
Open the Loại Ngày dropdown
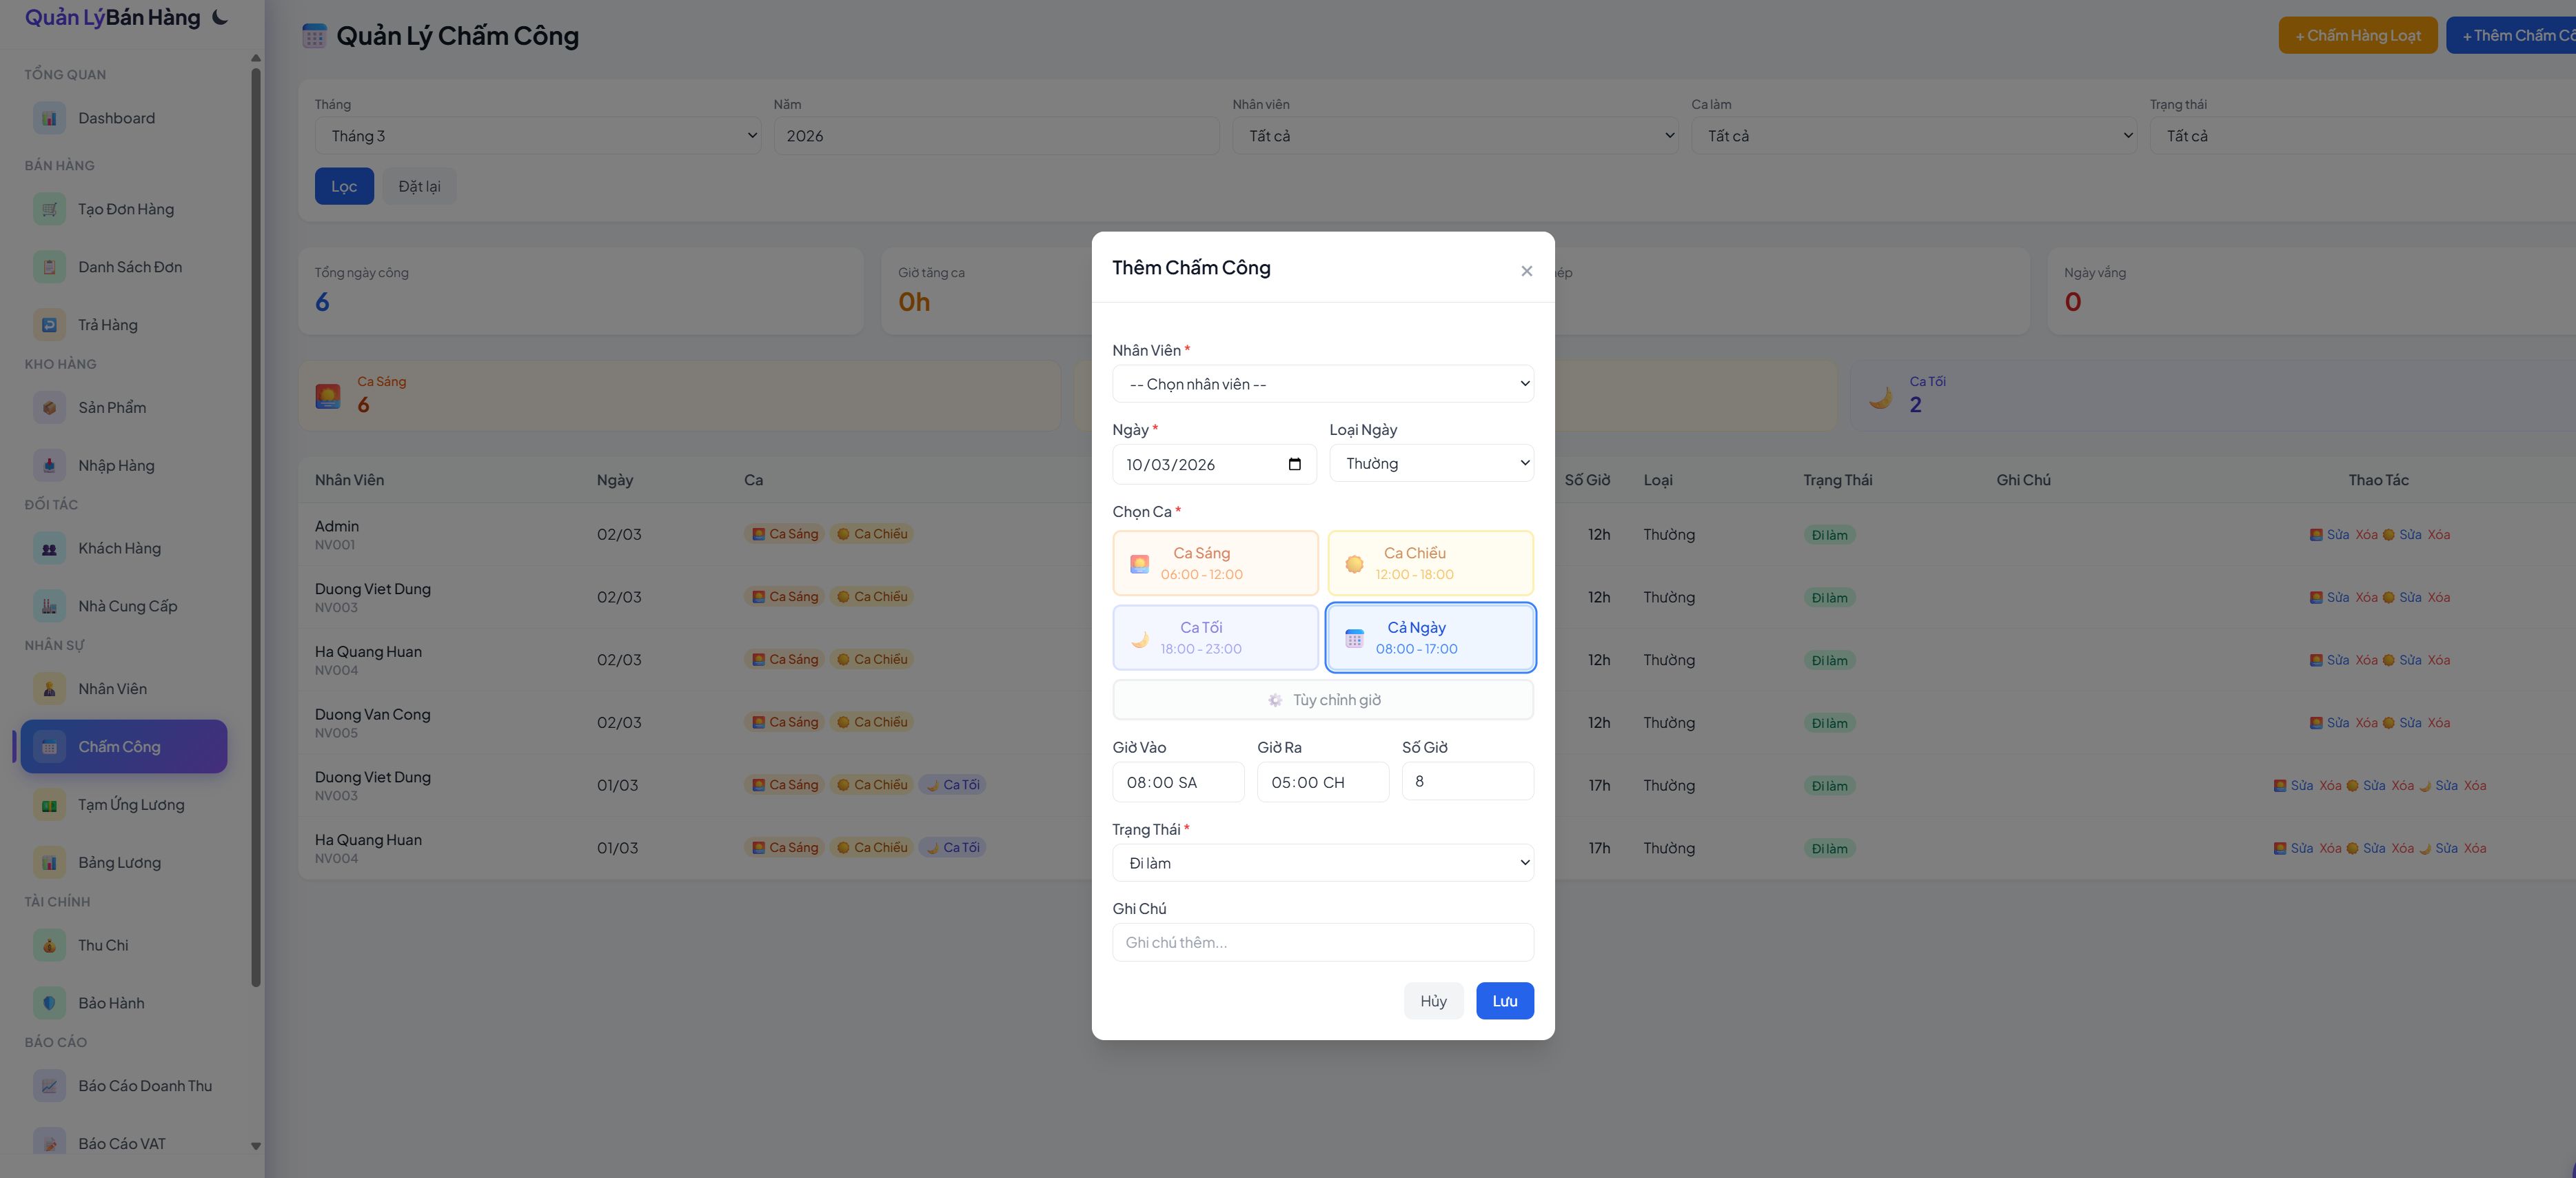[x=1430, y=463]
